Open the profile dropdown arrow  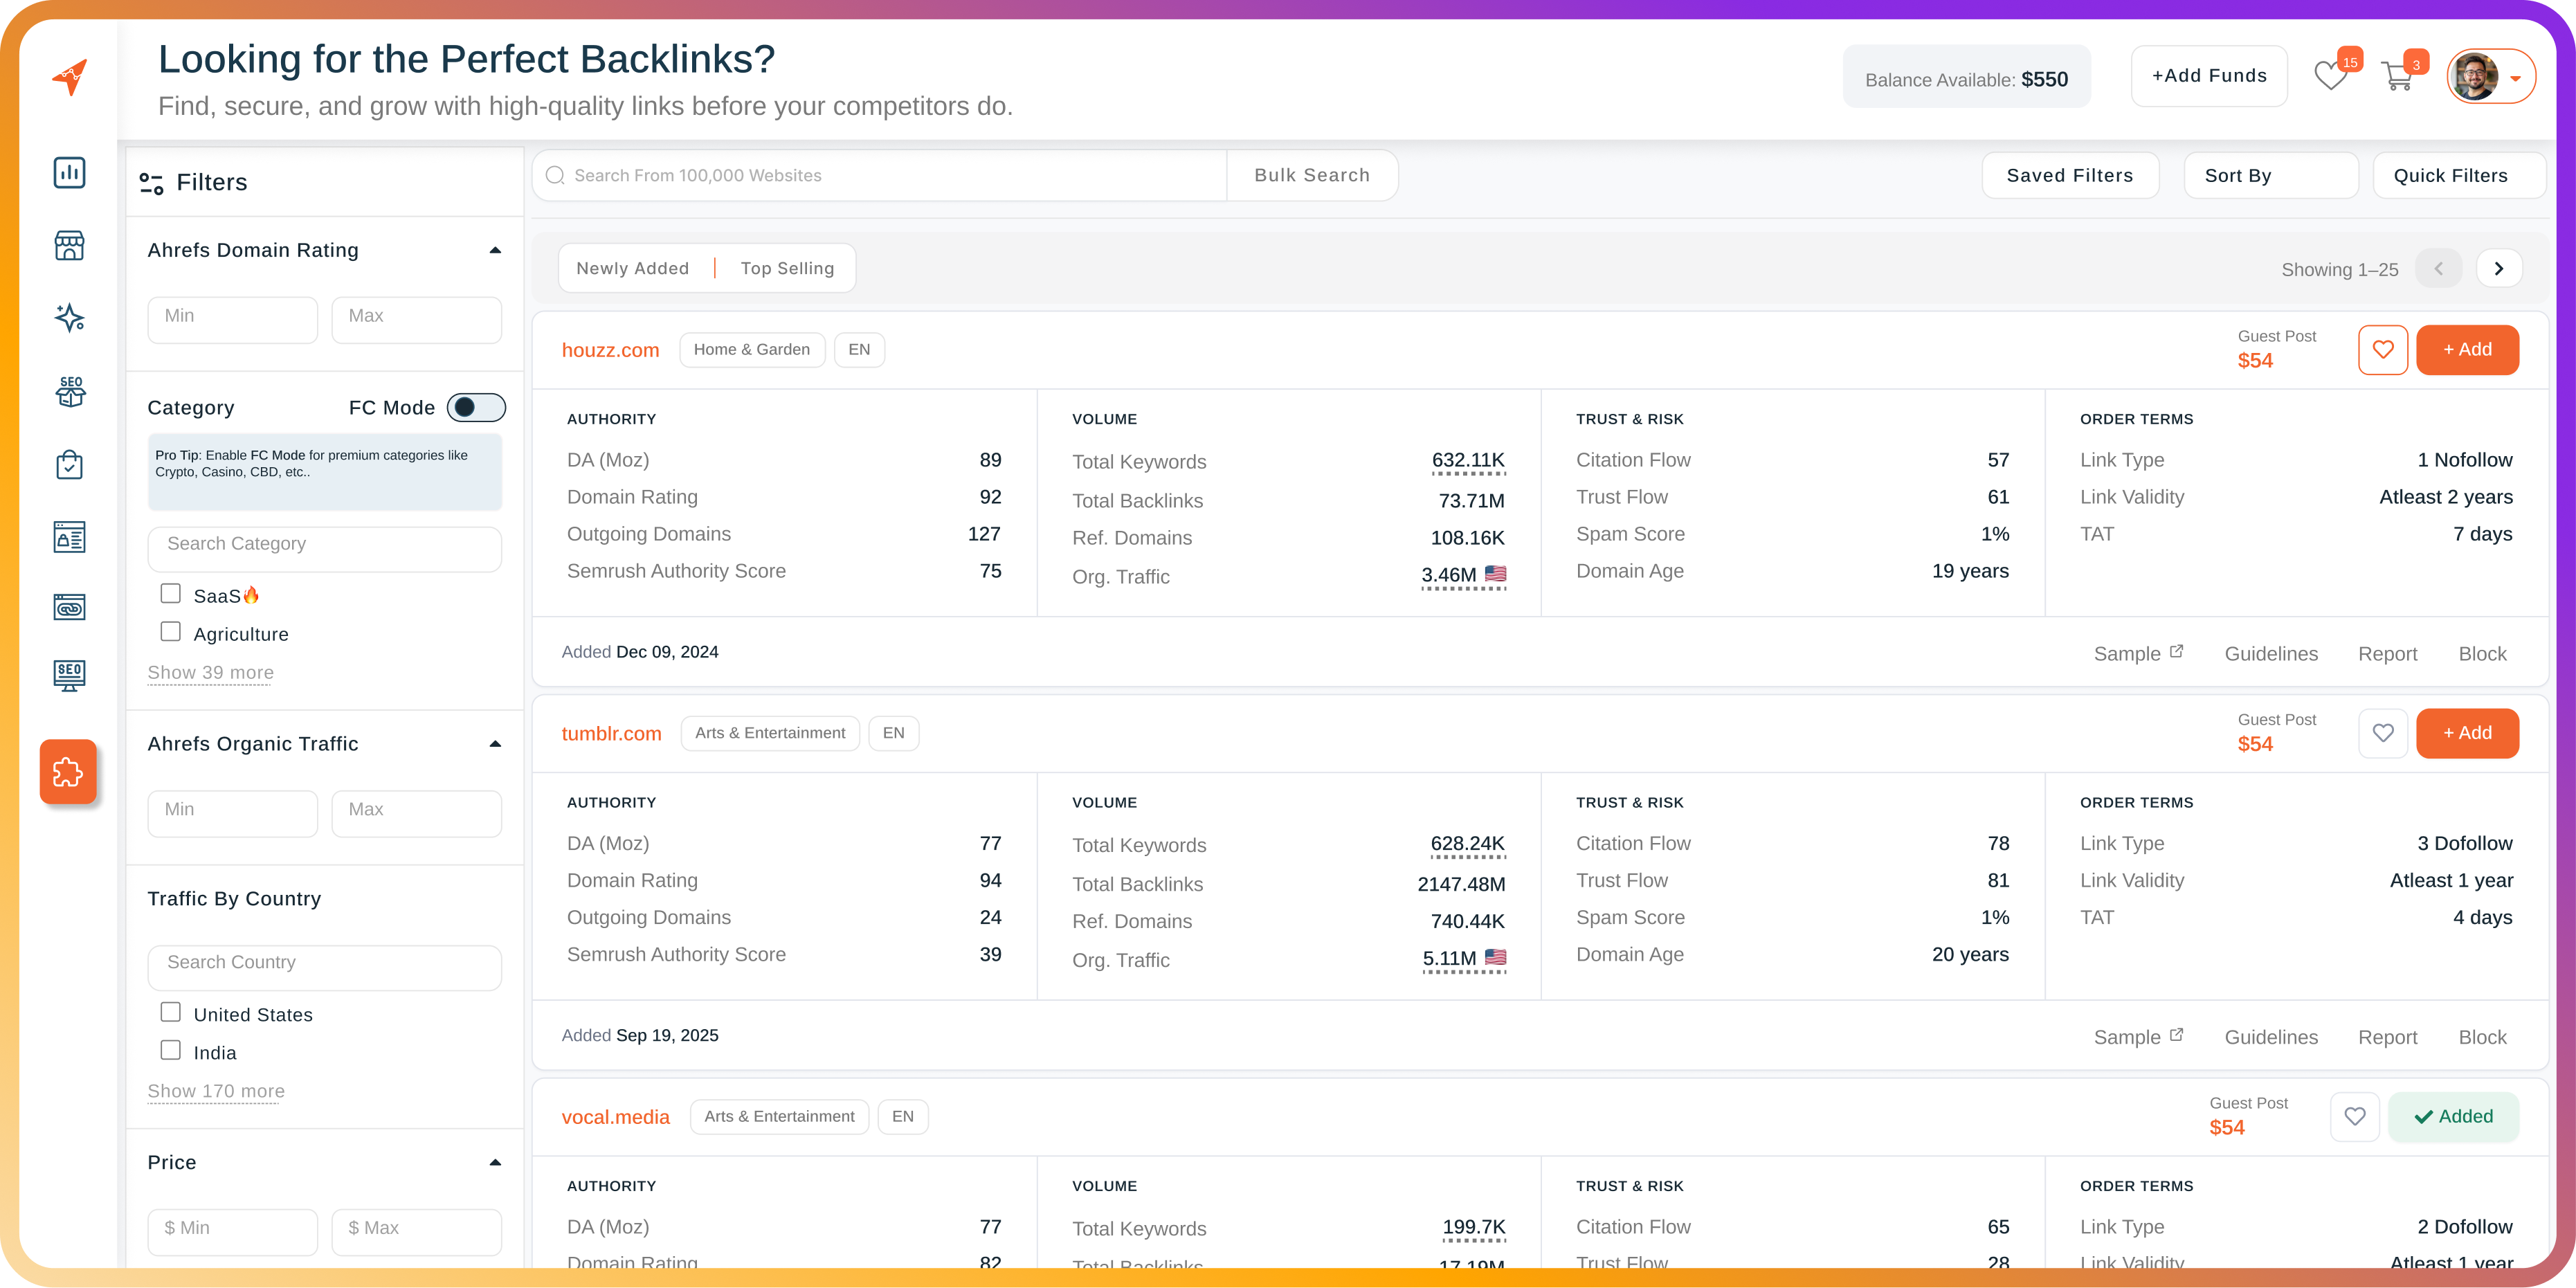[2515, 78]
